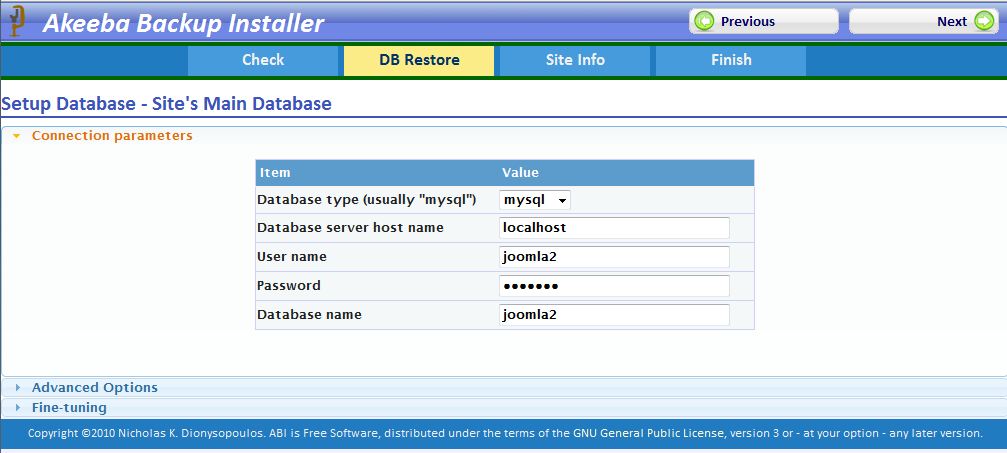
Task: Click the arrow icon beside Advanced Options
Action: (x=18, y=387)
